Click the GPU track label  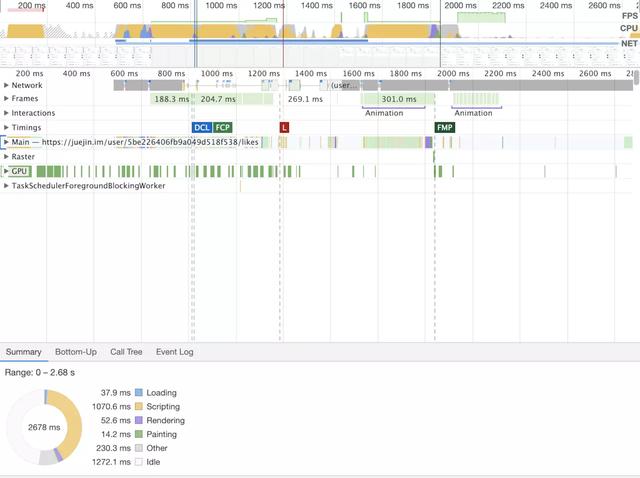19,171
